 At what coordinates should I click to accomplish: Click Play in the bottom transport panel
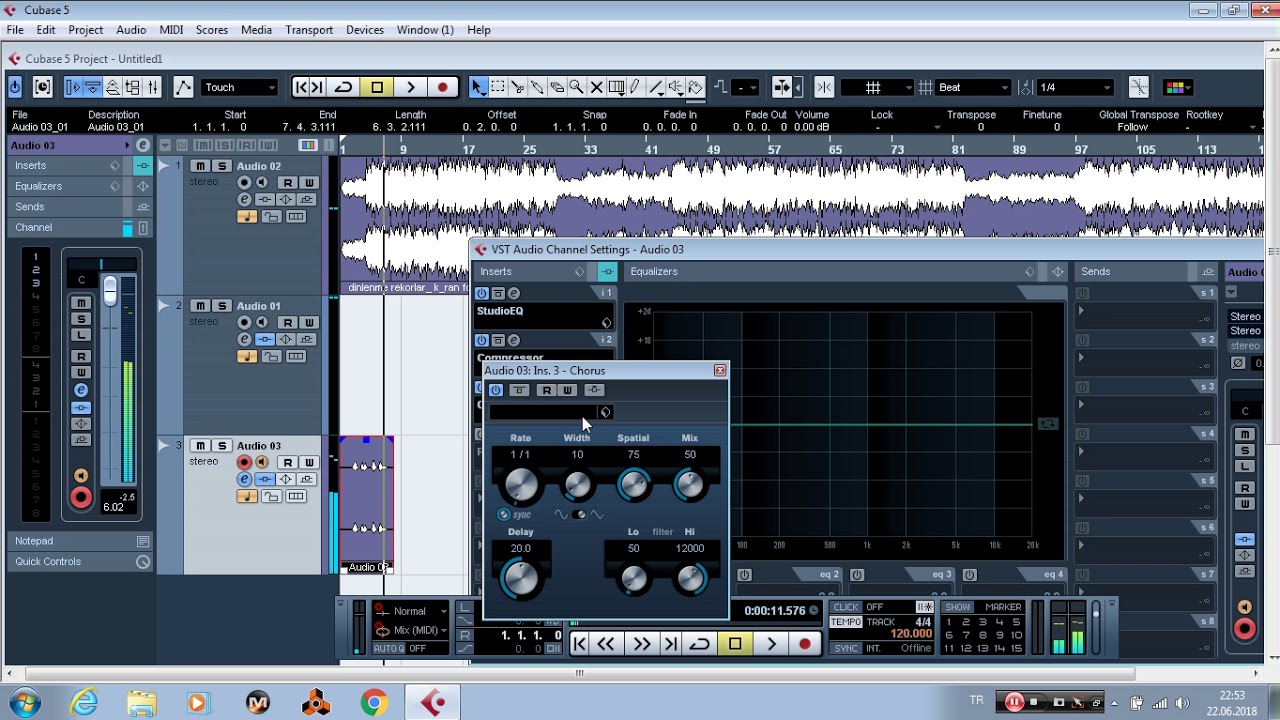[x=771, y=644]
